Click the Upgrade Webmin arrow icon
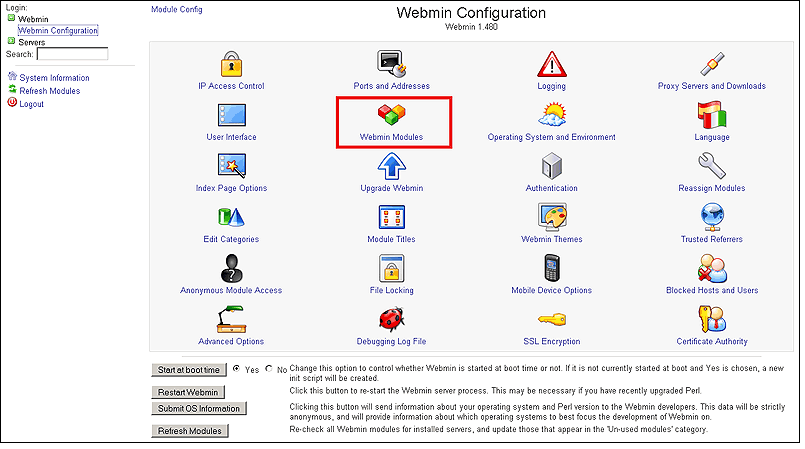 392,166
